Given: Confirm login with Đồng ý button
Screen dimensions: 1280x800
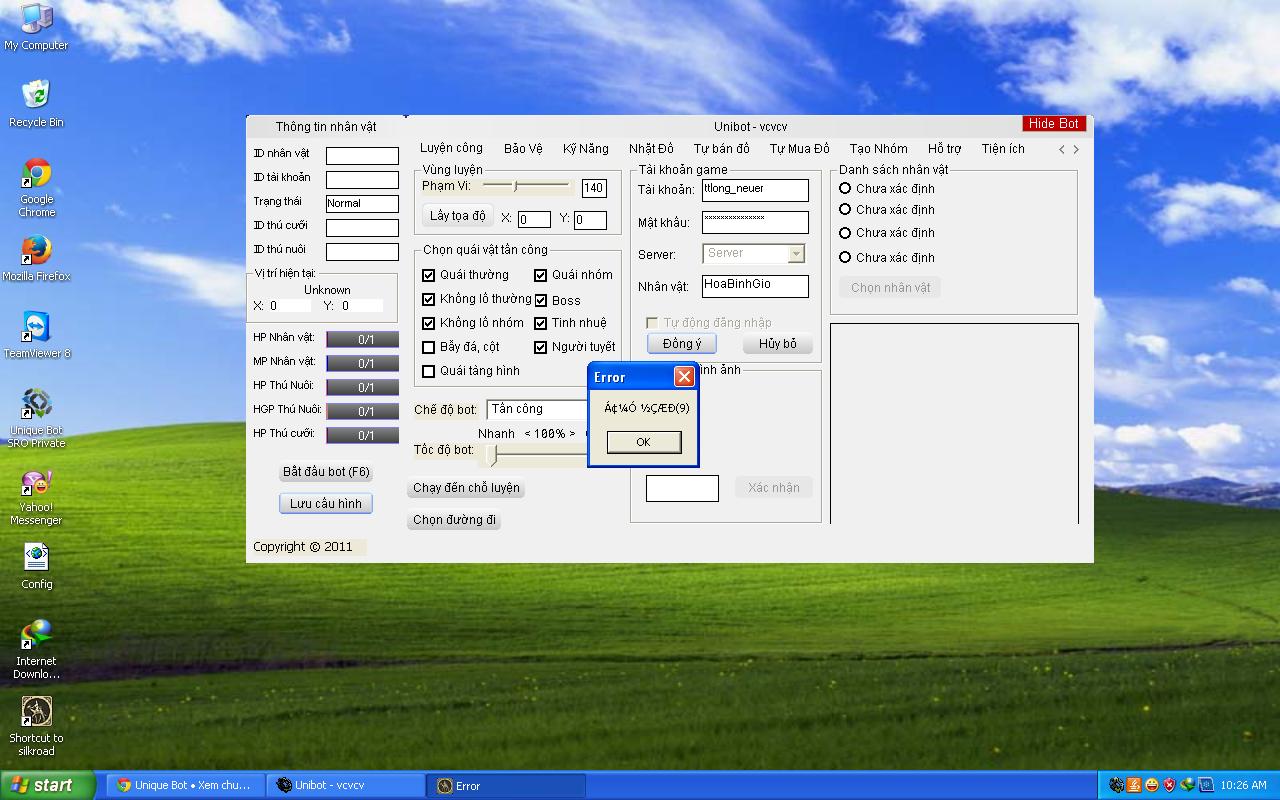Looking at the screenshot, I should click(x=682, y=343).
